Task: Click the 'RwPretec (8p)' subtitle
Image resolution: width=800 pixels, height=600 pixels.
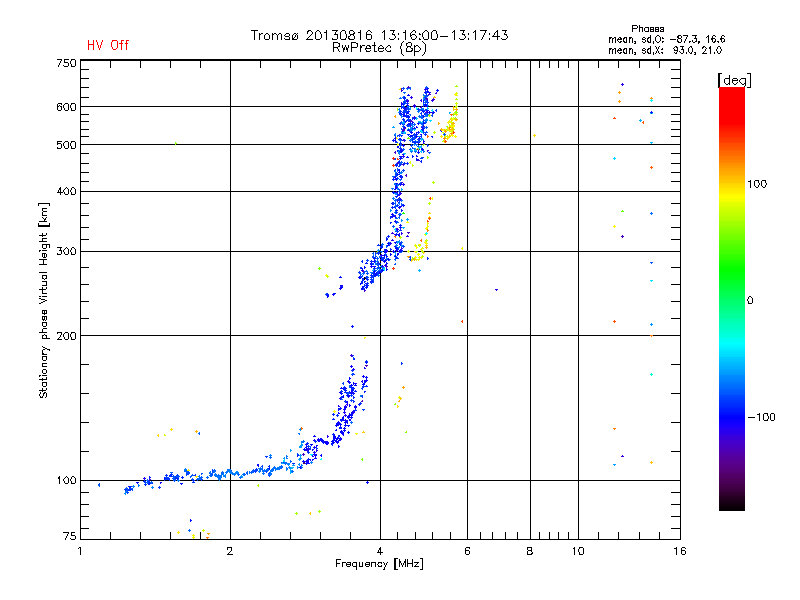Action: 379,48
